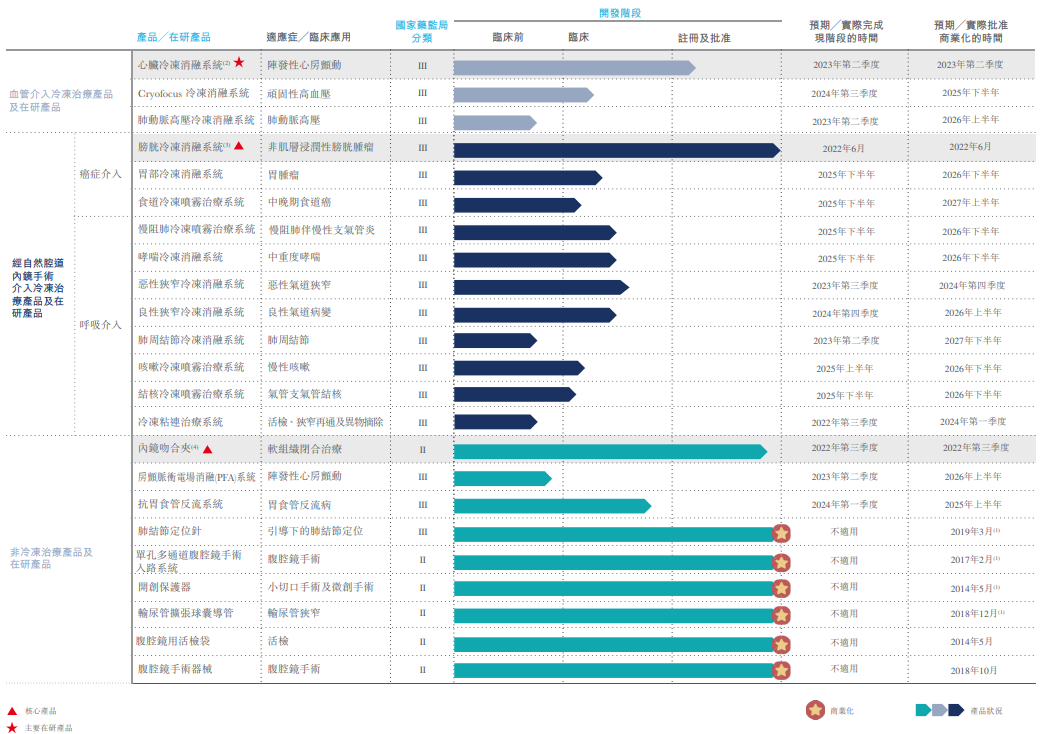Click commercialization medal in 輸尿管擴張球囊導管 row
1055x734 pixels.
point(781,615)
